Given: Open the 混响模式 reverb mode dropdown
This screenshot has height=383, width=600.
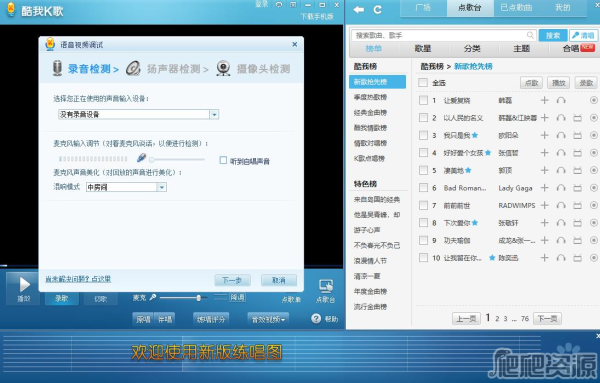Looking at the screenshot, I should [162, 187].
